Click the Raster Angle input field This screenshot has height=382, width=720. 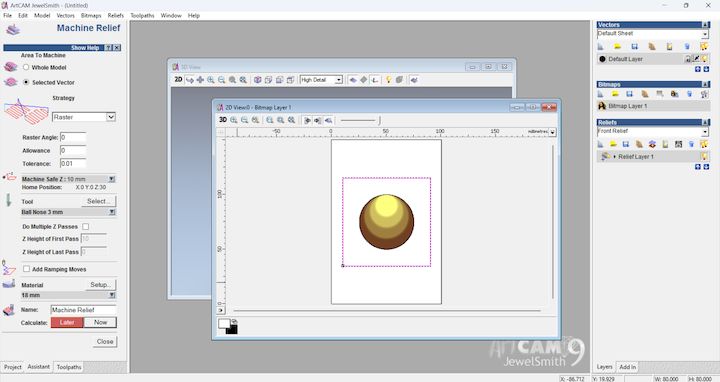coord(73,137)
